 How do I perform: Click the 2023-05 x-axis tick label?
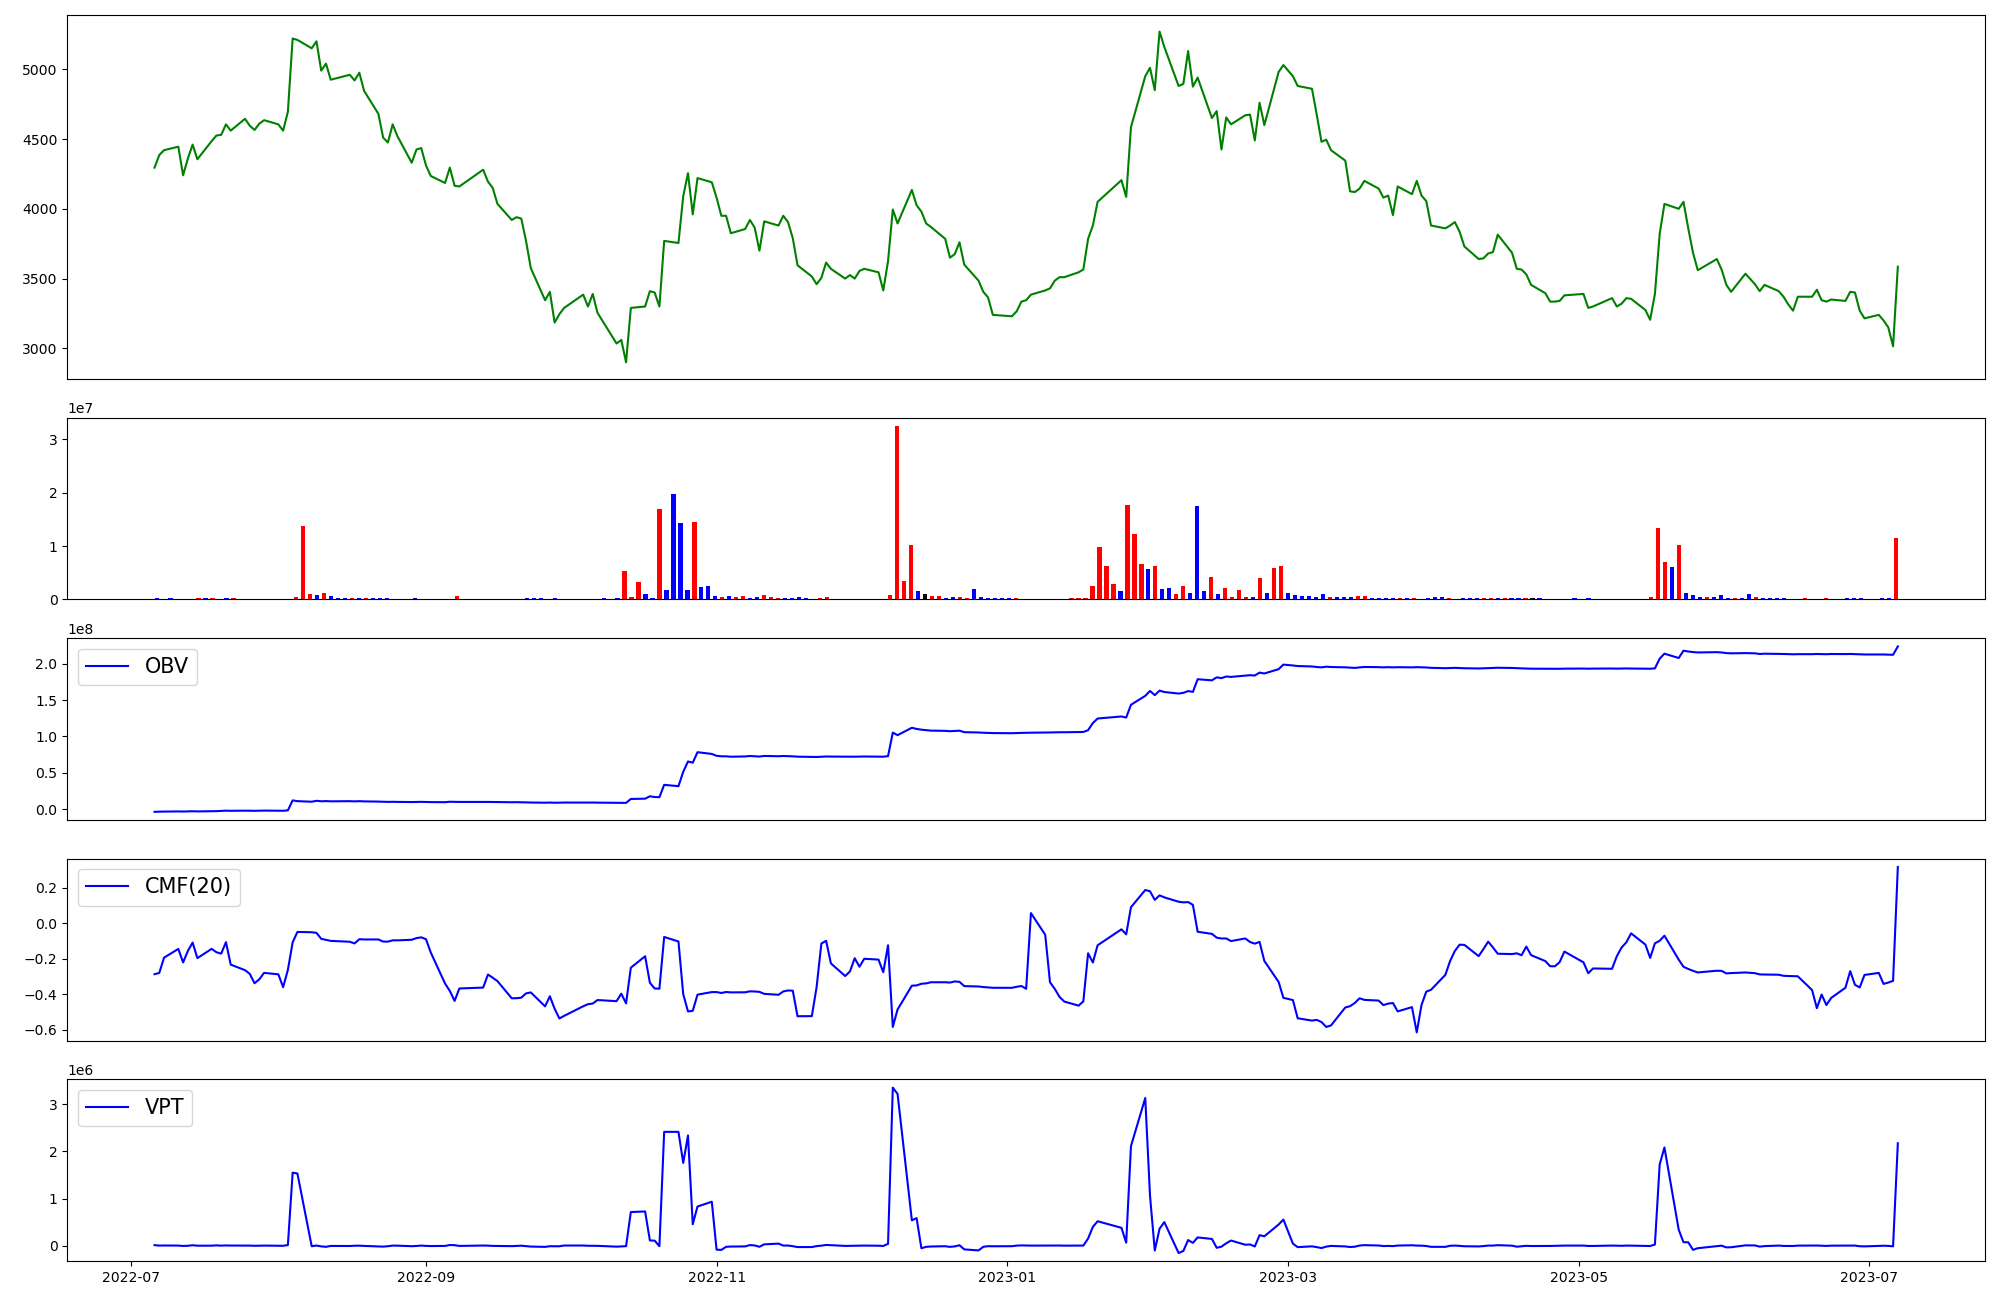[x=1579, y=1277]
